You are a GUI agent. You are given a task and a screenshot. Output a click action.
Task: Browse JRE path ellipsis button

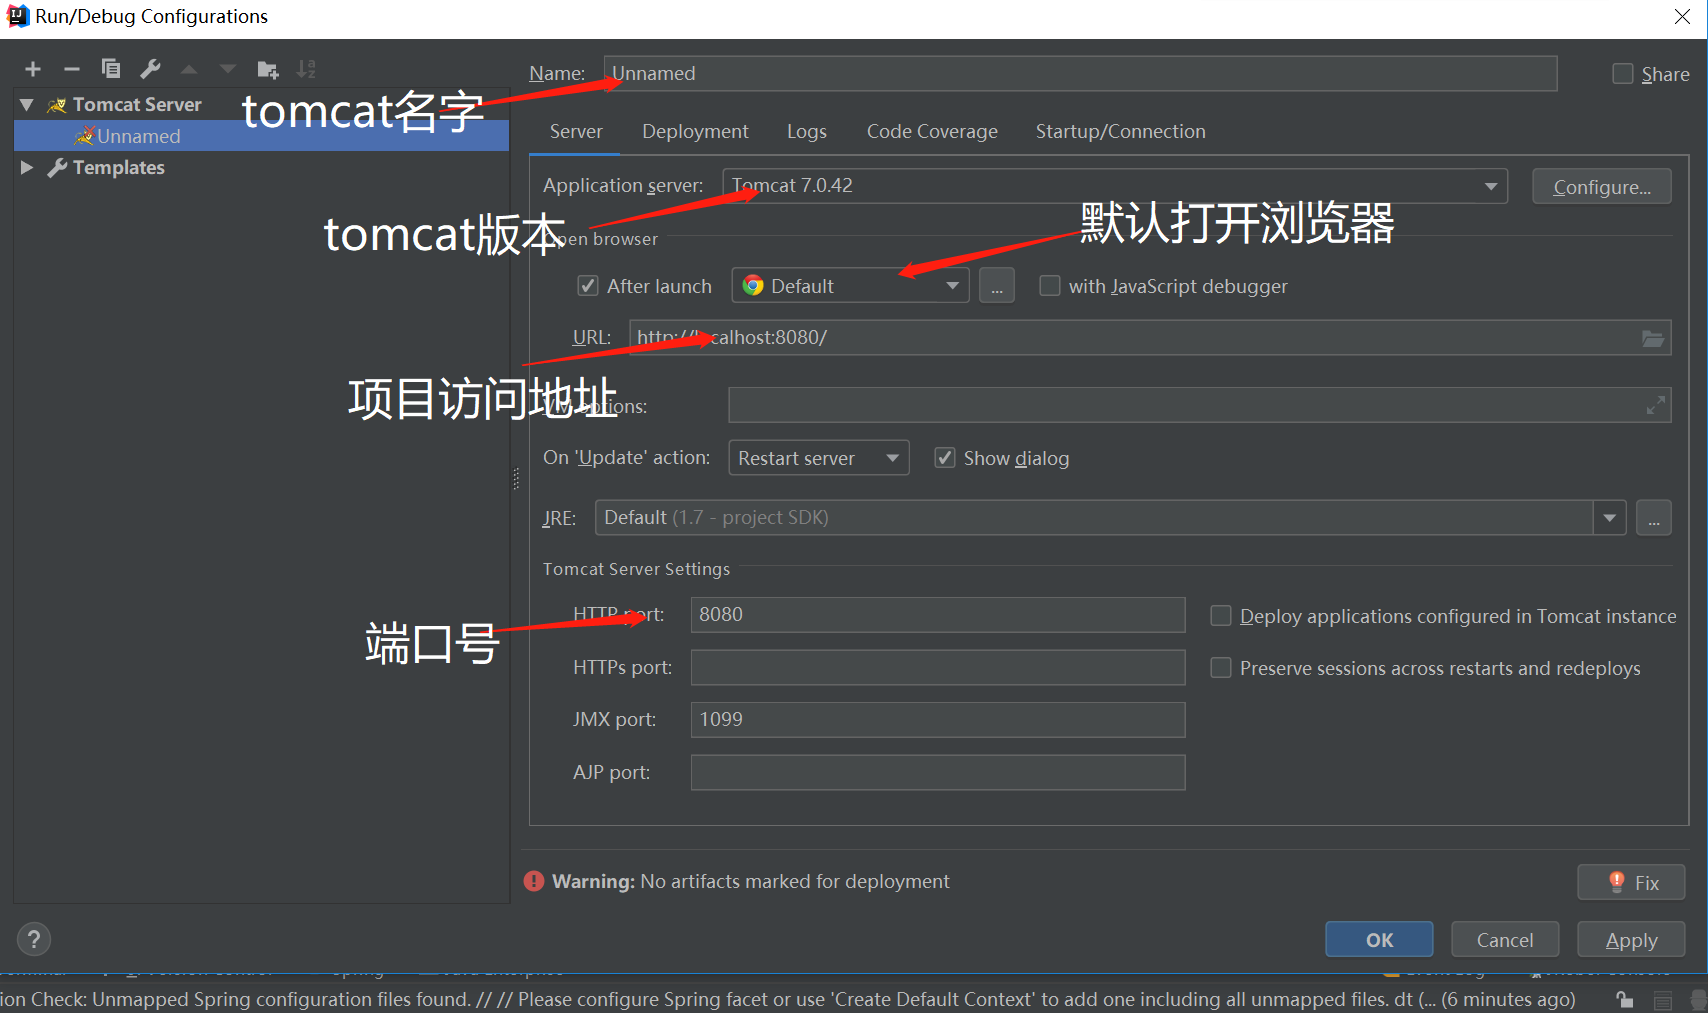pos(1654,518)
